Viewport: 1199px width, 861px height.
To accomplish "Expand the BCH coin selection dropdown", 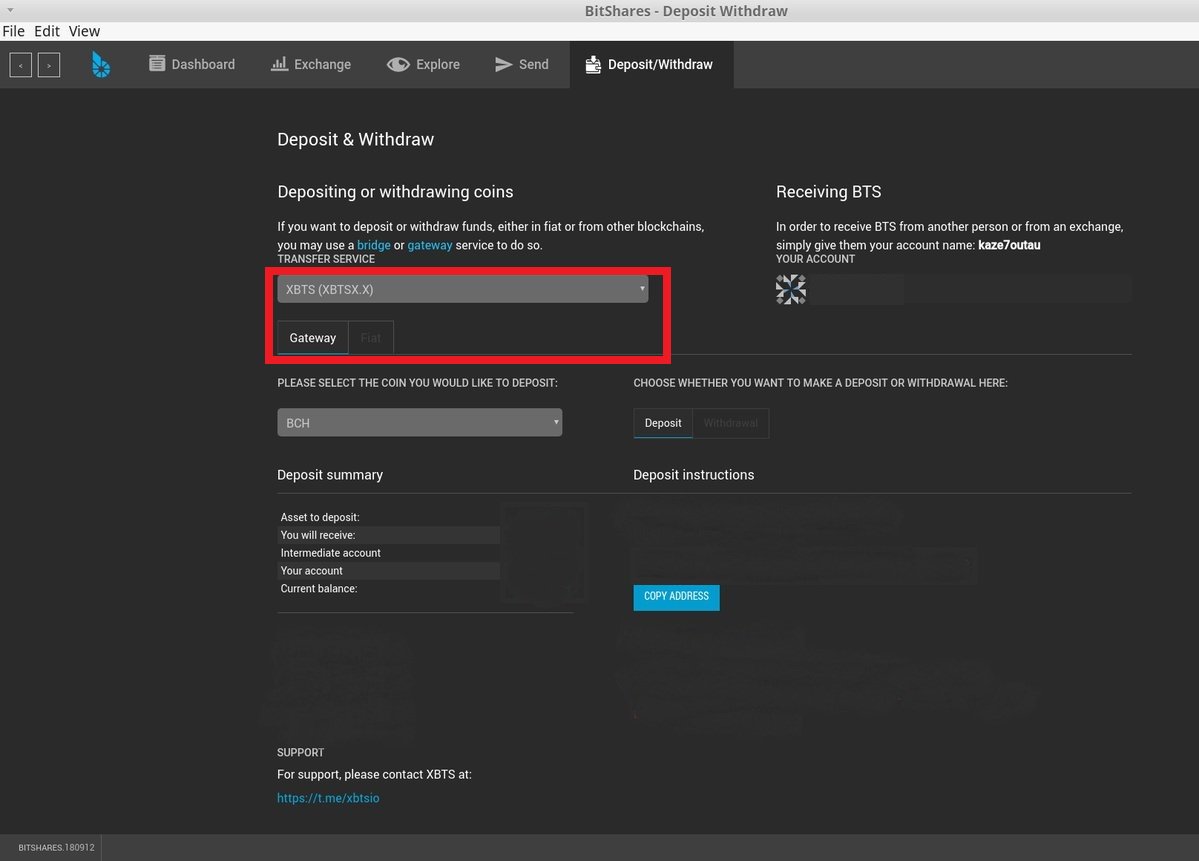I will tap(420, 423).
